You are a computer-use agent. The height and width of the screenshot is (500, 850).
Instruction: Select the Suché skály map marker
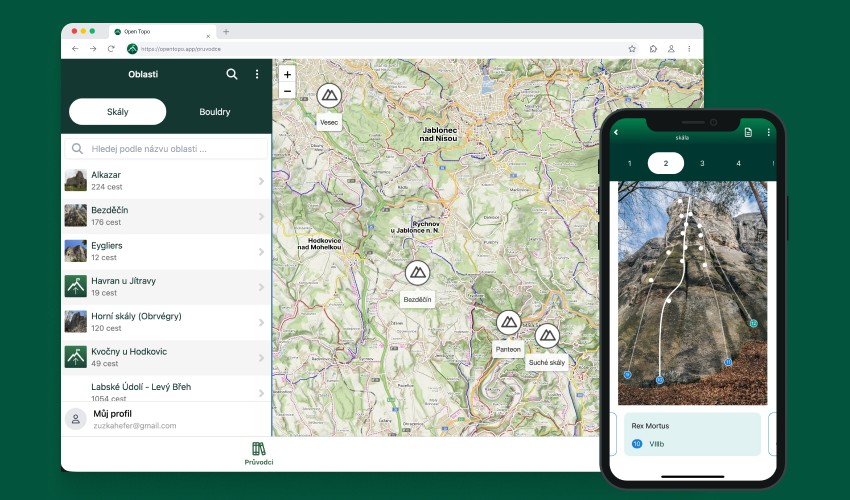click(x=546, y=335)
